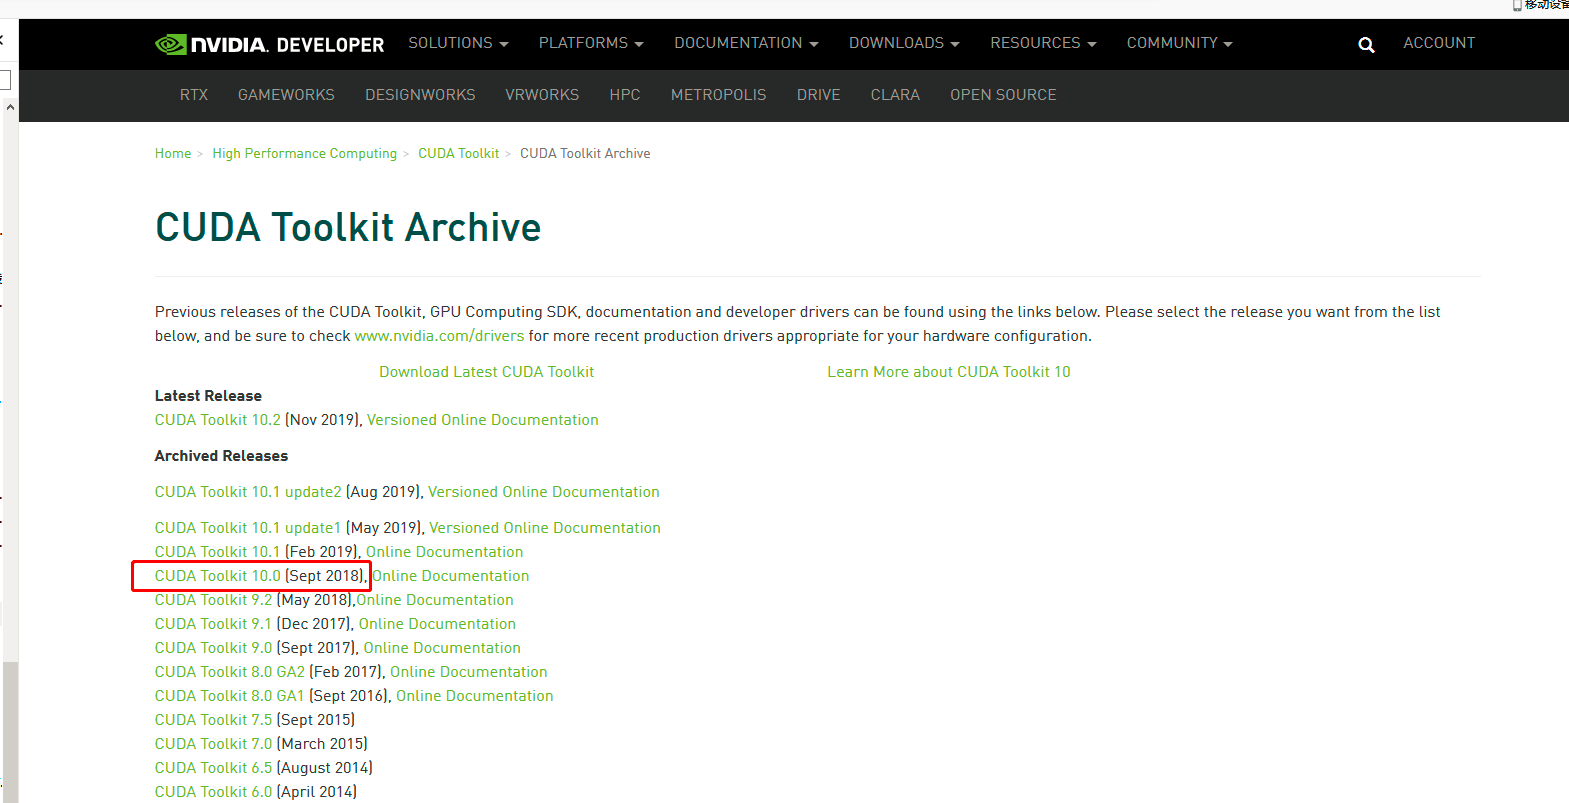Select the HPC menu item

click(625, 95)
